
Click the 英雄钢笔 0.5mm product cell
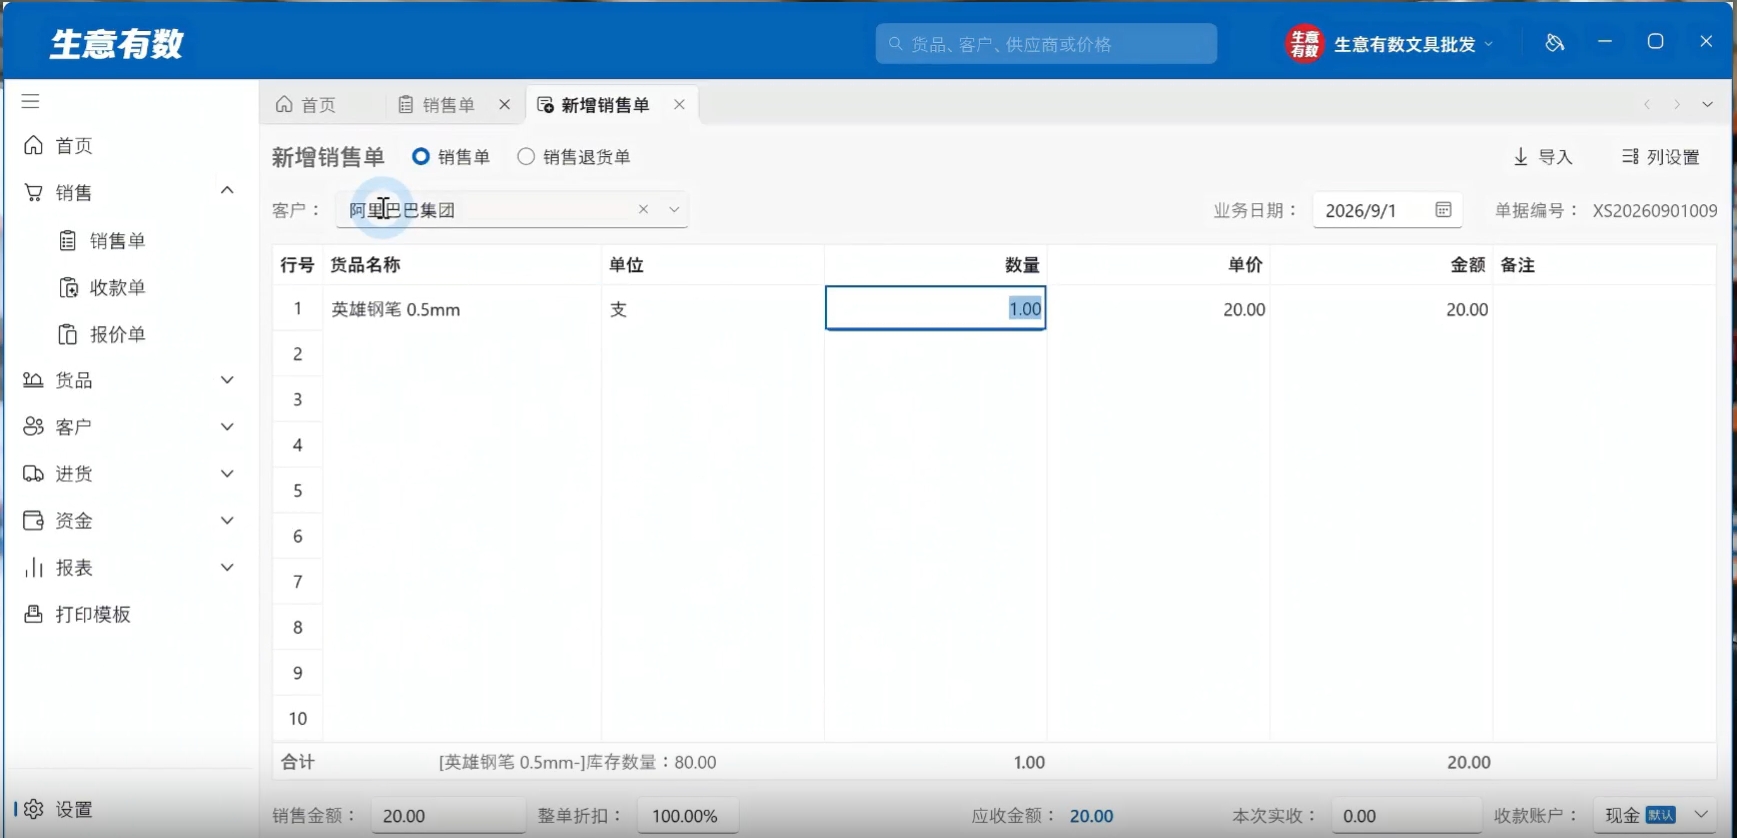(462, 309)
